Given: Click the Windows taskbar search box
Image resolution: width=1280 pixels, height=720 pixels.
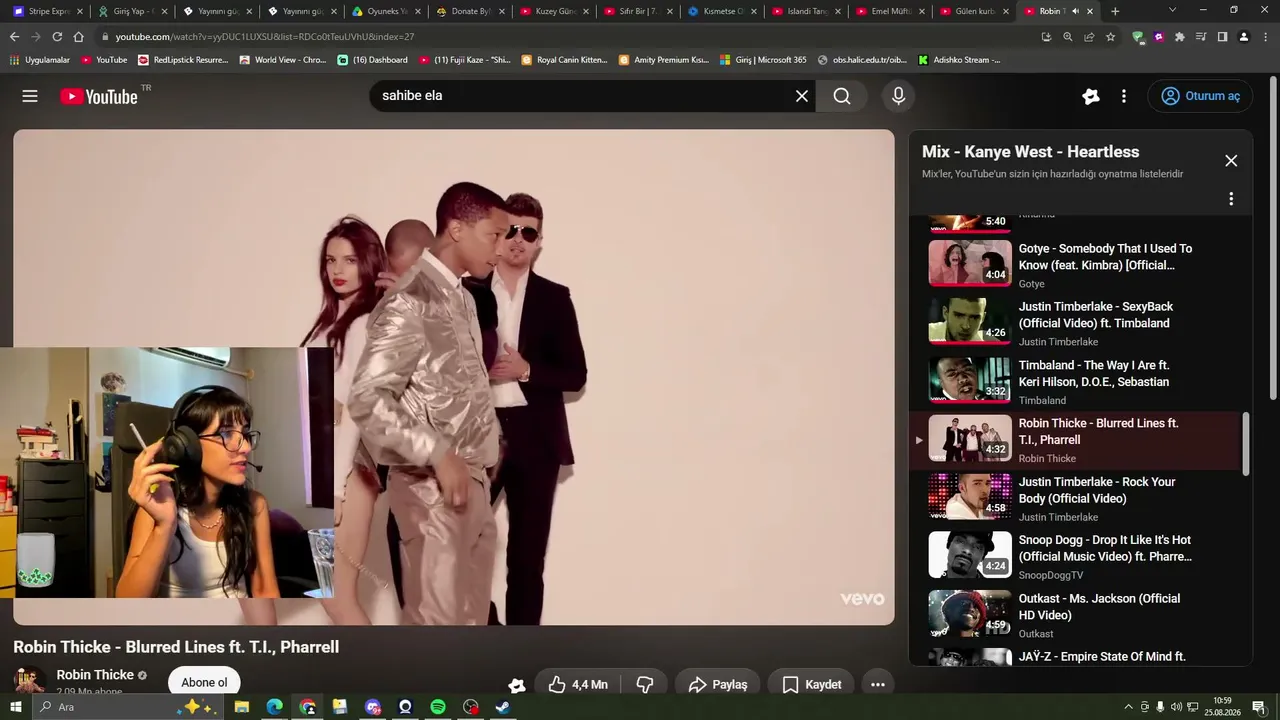Looking at the screenshot, I should pyautogui.click(x=128, y=707).
